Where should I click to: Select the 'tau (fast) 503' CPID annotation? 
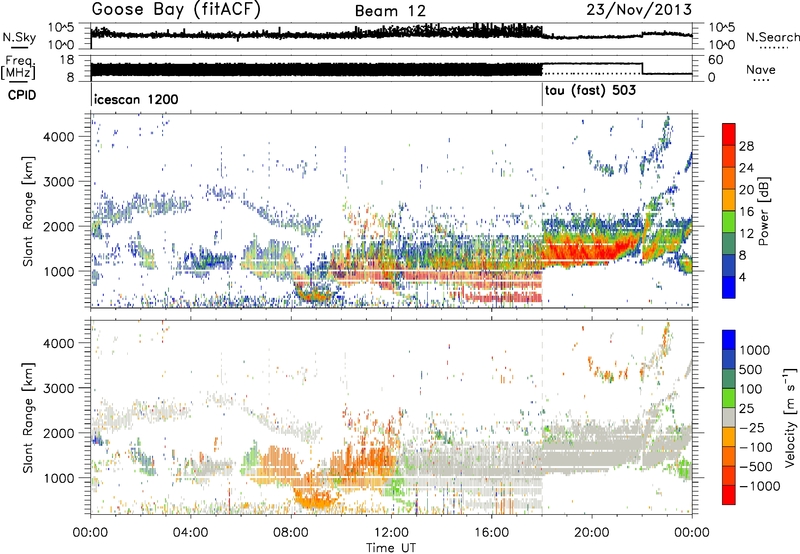590,91
